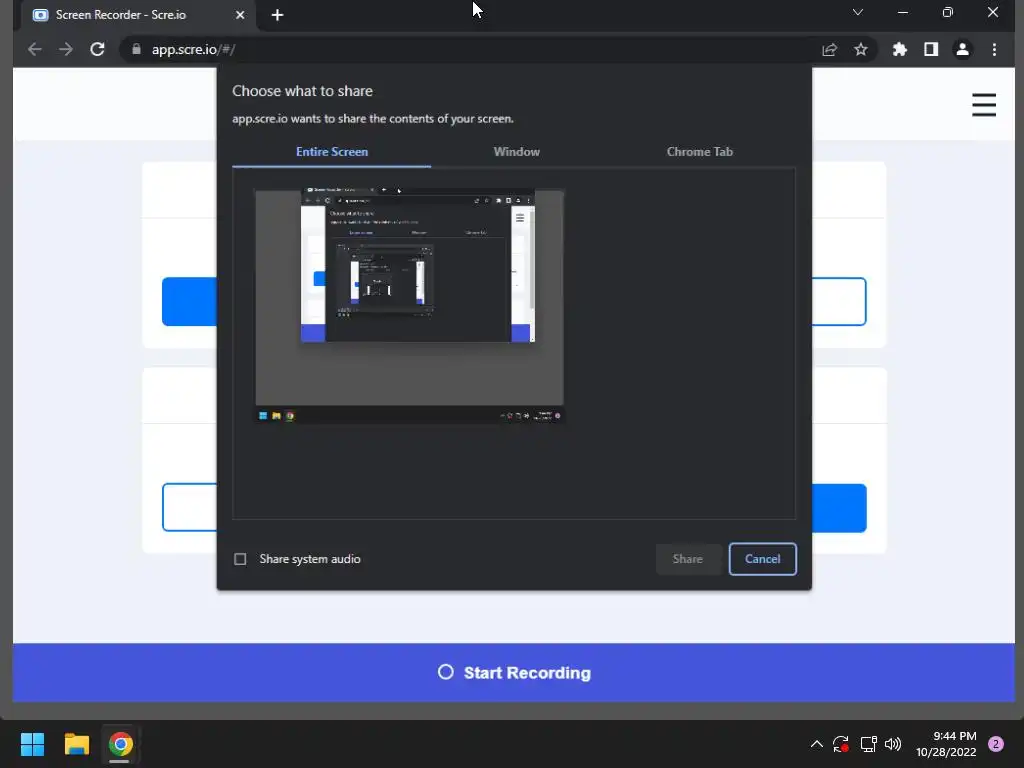This screenshot has width=1024, height=768.
Task: Click Chrome icon in taskbar
Action: tap(120, 744)
